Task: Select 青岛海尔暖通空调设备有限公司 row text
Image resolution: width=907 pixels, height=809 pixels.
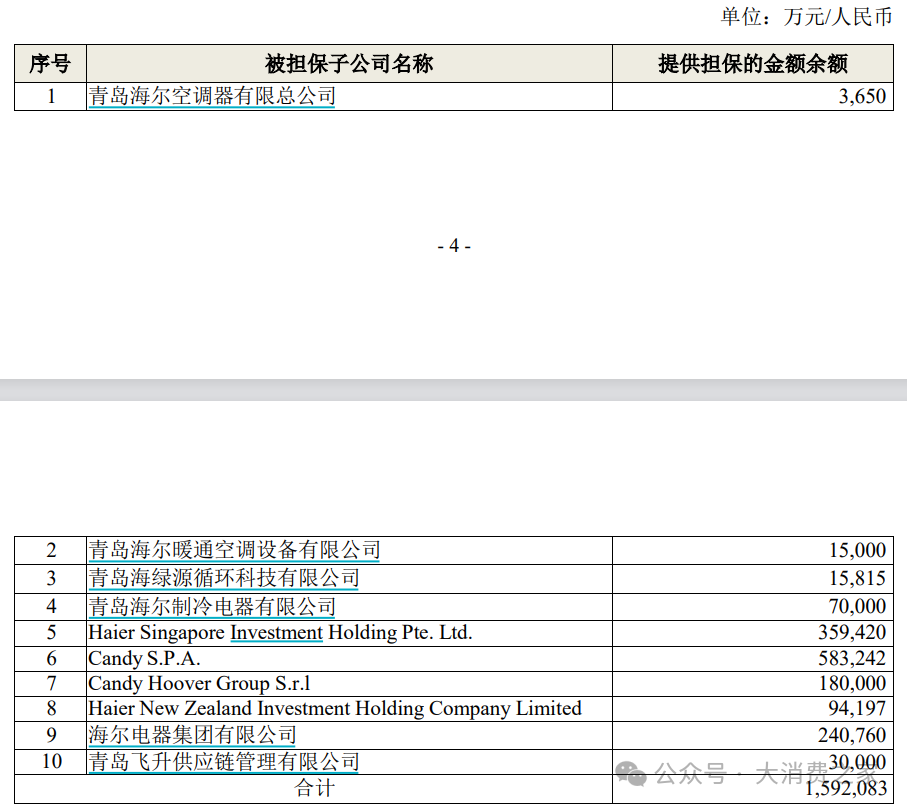Action: 234,550
